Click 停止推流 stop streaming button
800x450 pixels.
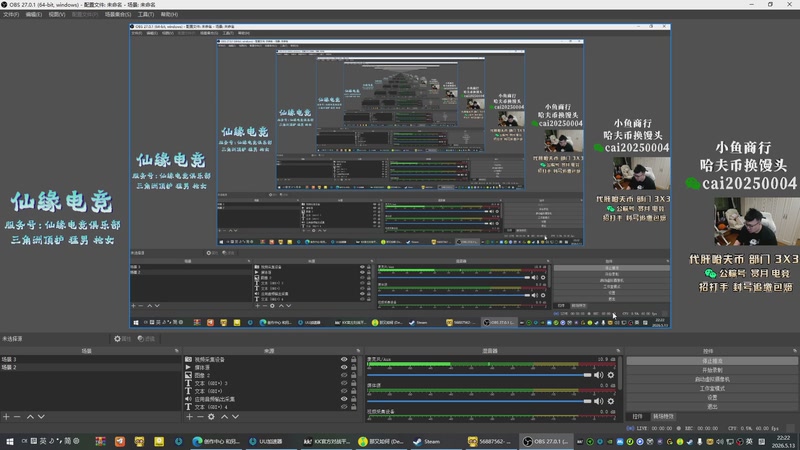[712, 361]
